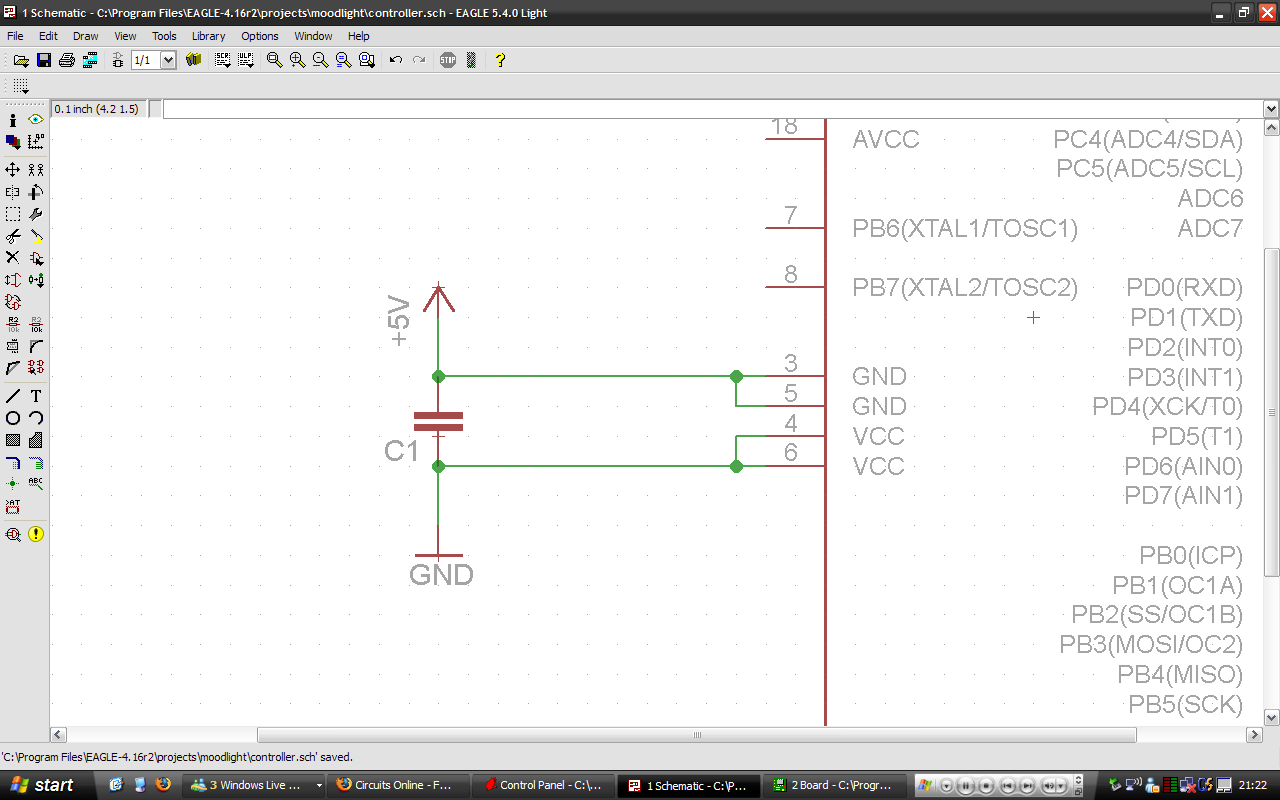Select the Move tool

(x=13, y=170)
